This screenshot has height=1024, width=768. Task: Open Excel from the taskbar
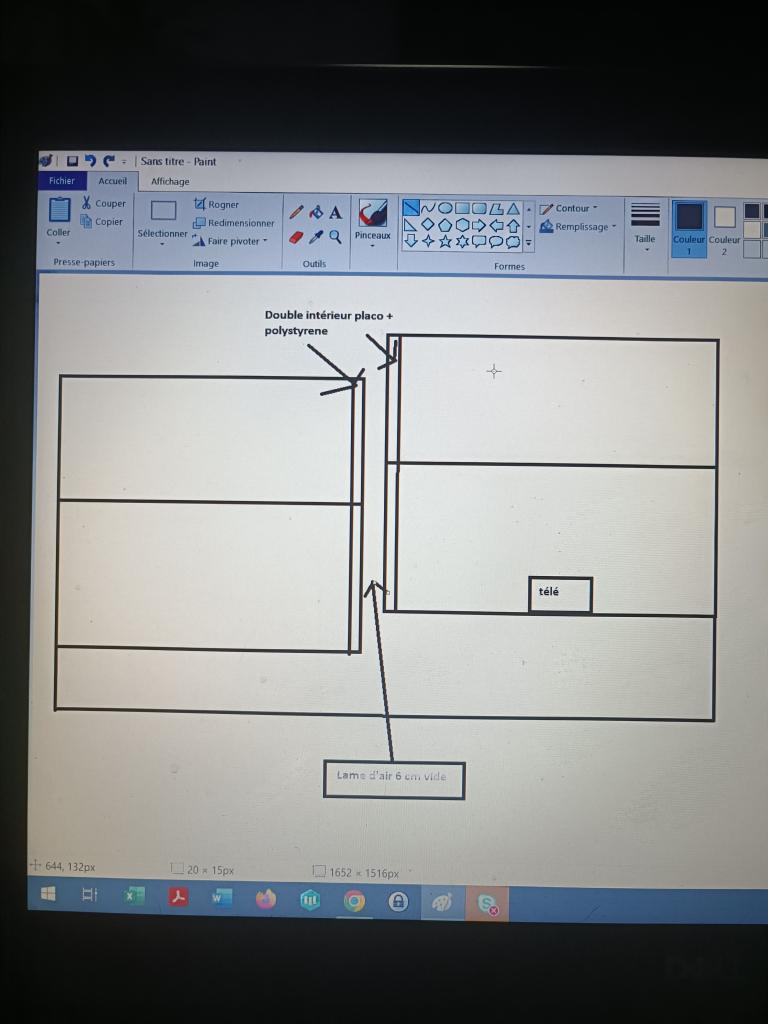[x=134, y=896]
